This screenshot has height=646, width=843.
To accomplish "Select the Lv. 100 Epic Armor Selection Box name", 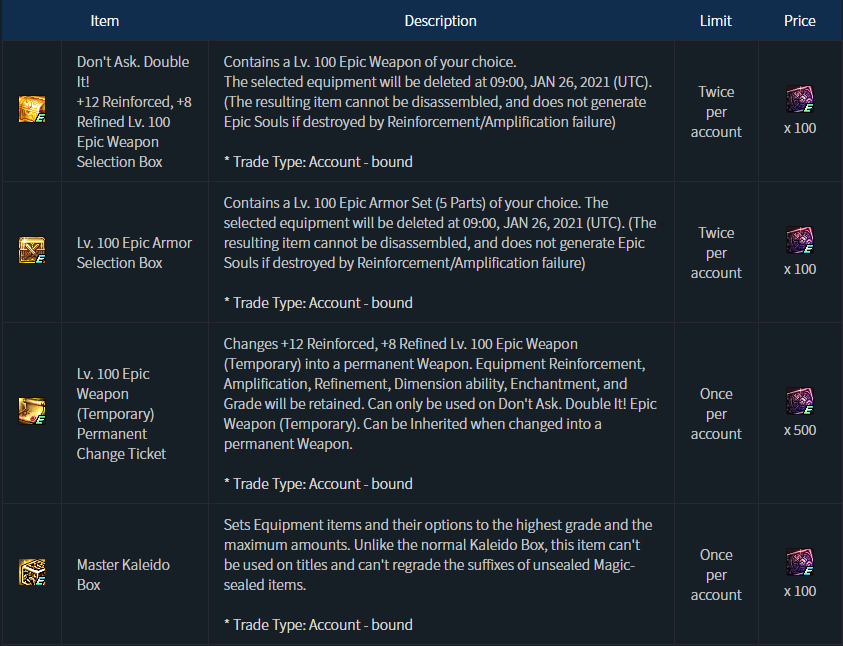I will pos(134,252).
